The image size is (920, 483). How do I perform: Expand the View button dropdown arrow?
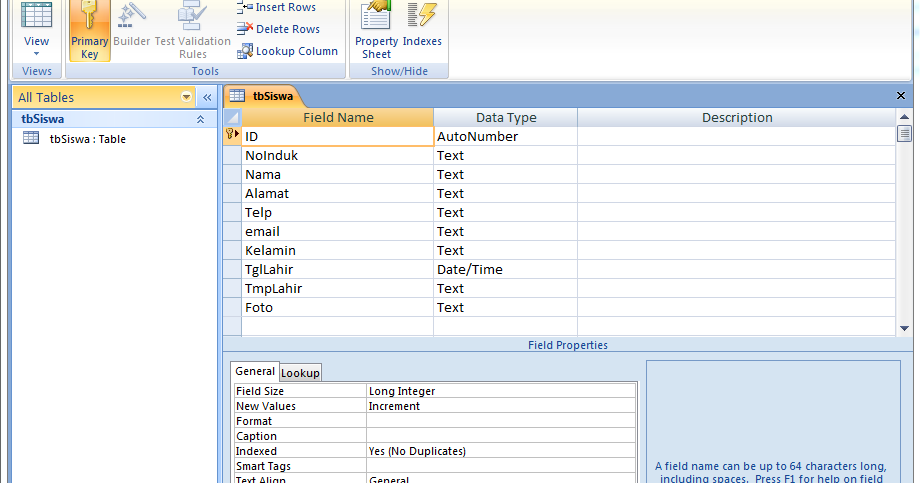(36, 54)
